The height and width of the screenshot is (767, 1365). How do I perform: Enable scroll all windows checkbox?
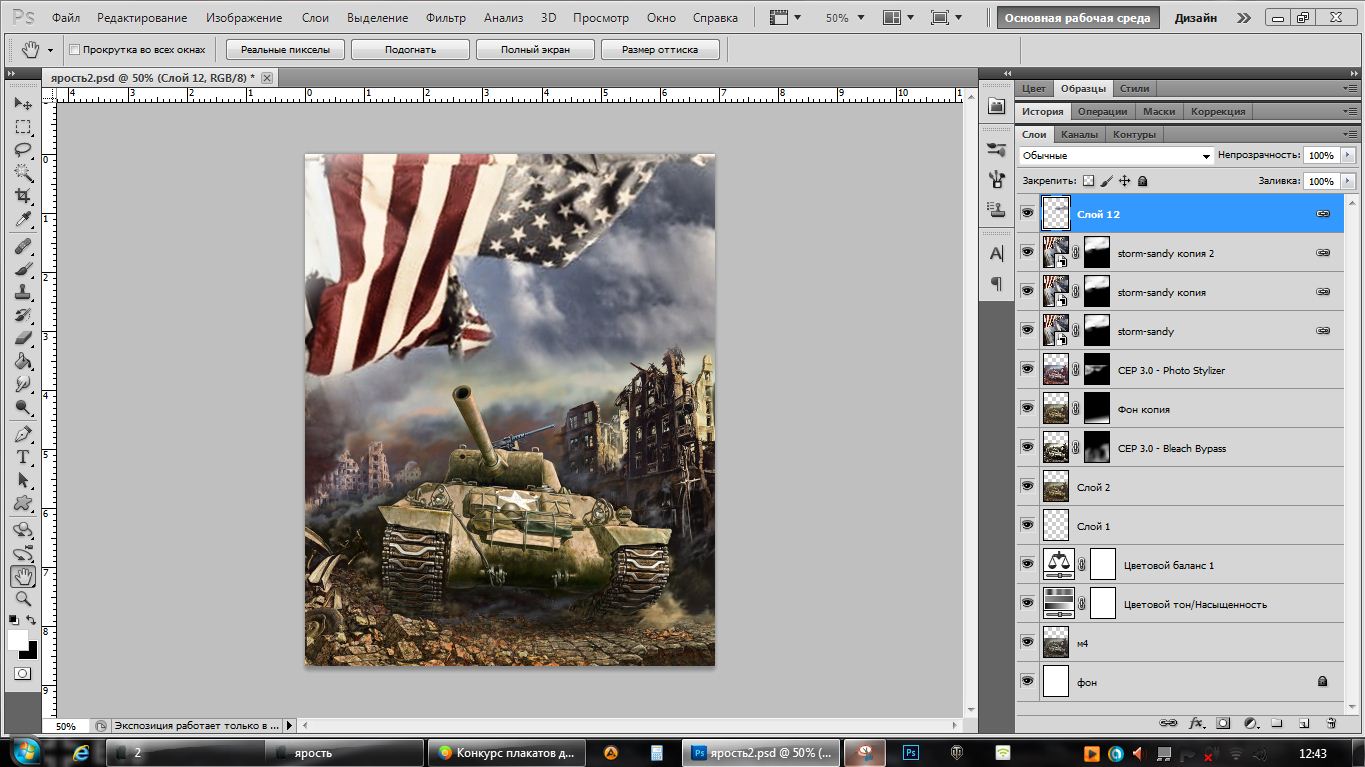click(x=75, y=49)
